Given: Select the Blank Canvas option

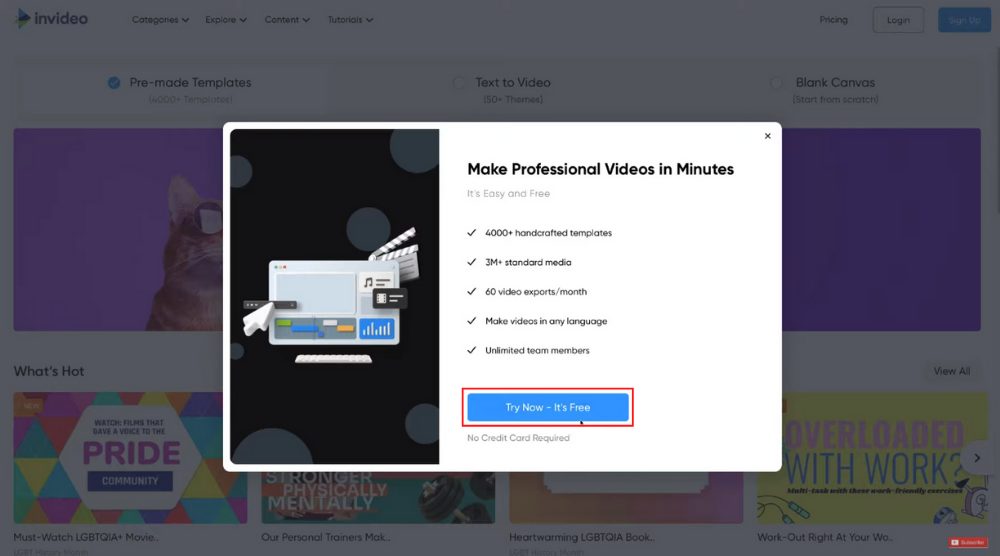Looking at the screenshot, I should (825, 89).
